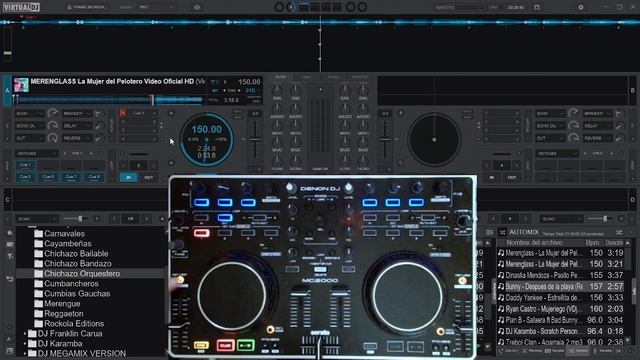640x360 pixels.
Task: Toggle deck A loop IN button
Action: tap(129, 178)
